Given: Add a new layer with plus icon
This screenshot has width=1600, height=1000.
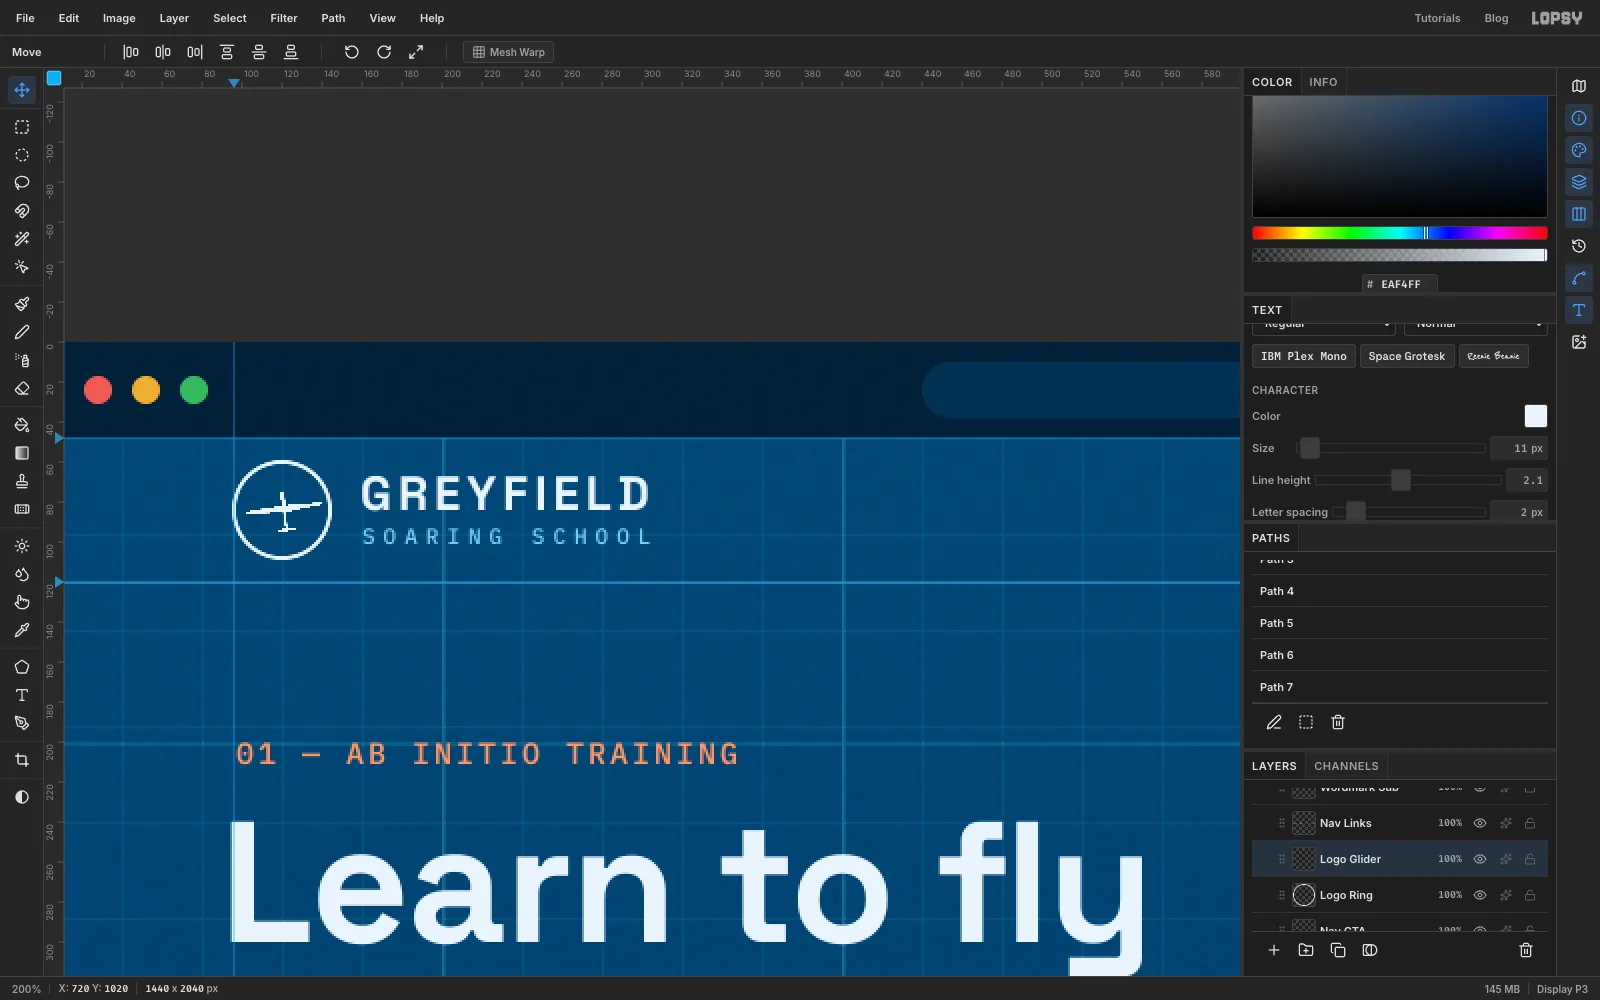Looking at the screenshot, I should point(1274,950).
